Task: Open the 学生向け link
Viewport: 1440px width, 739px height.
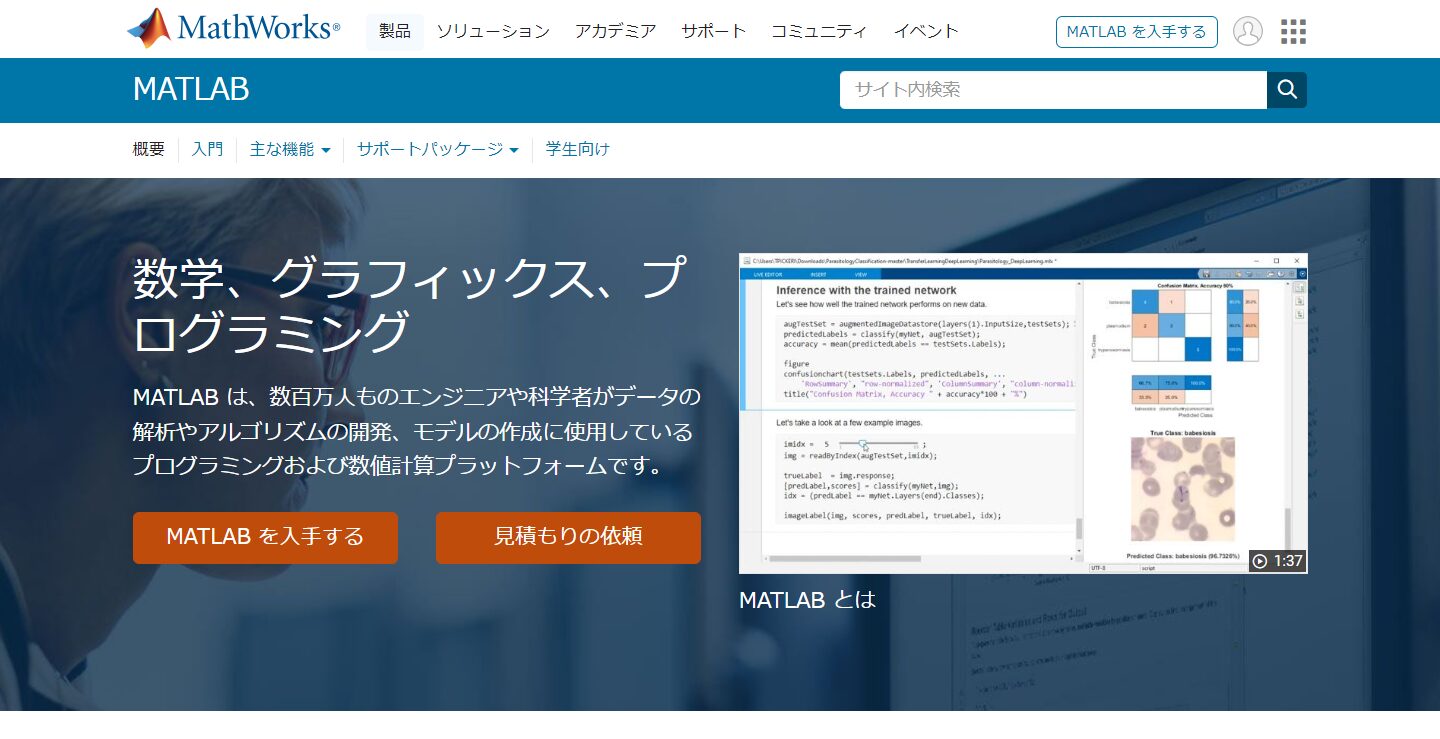Action: point(577,150)
